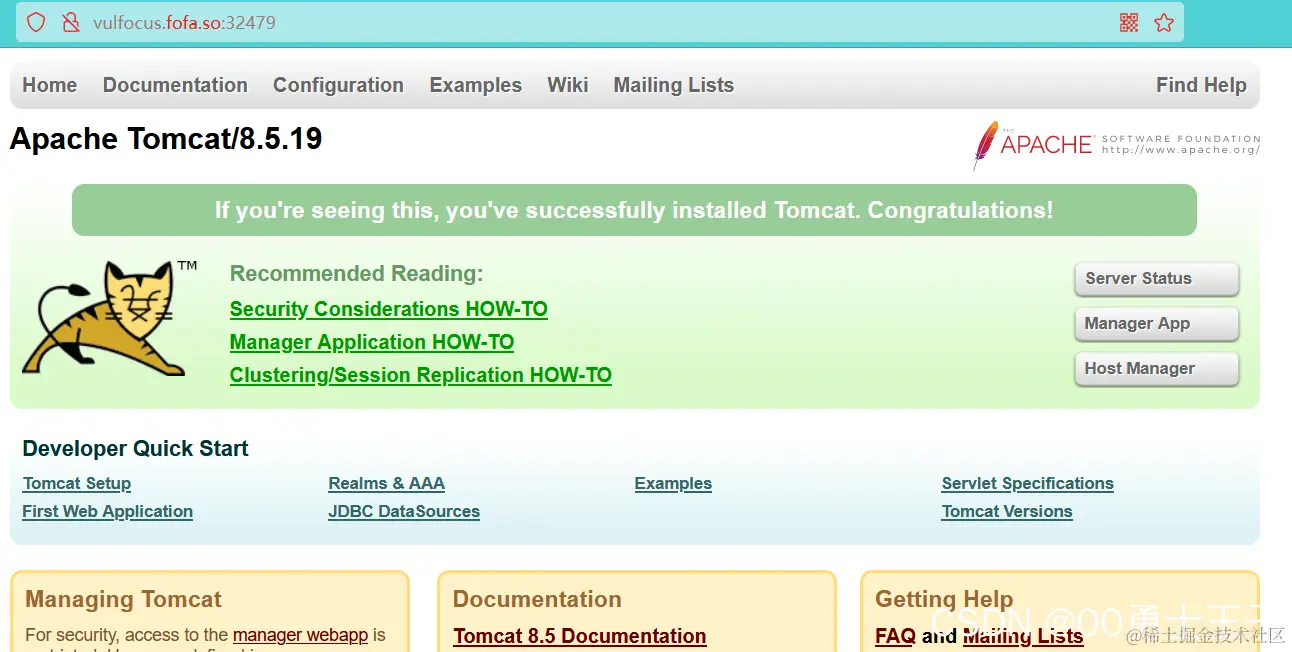This screenshot has height=652, width=1292.
Task: Open the Documentation navigation item
Action: 175,85
